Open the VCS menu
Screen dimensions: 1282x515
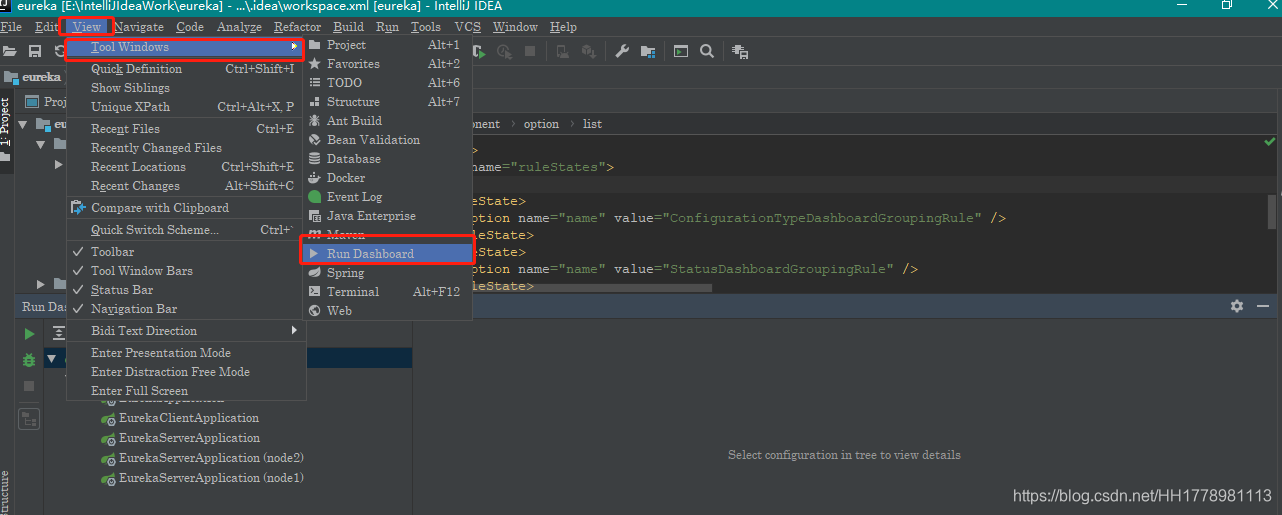[467, 27]
